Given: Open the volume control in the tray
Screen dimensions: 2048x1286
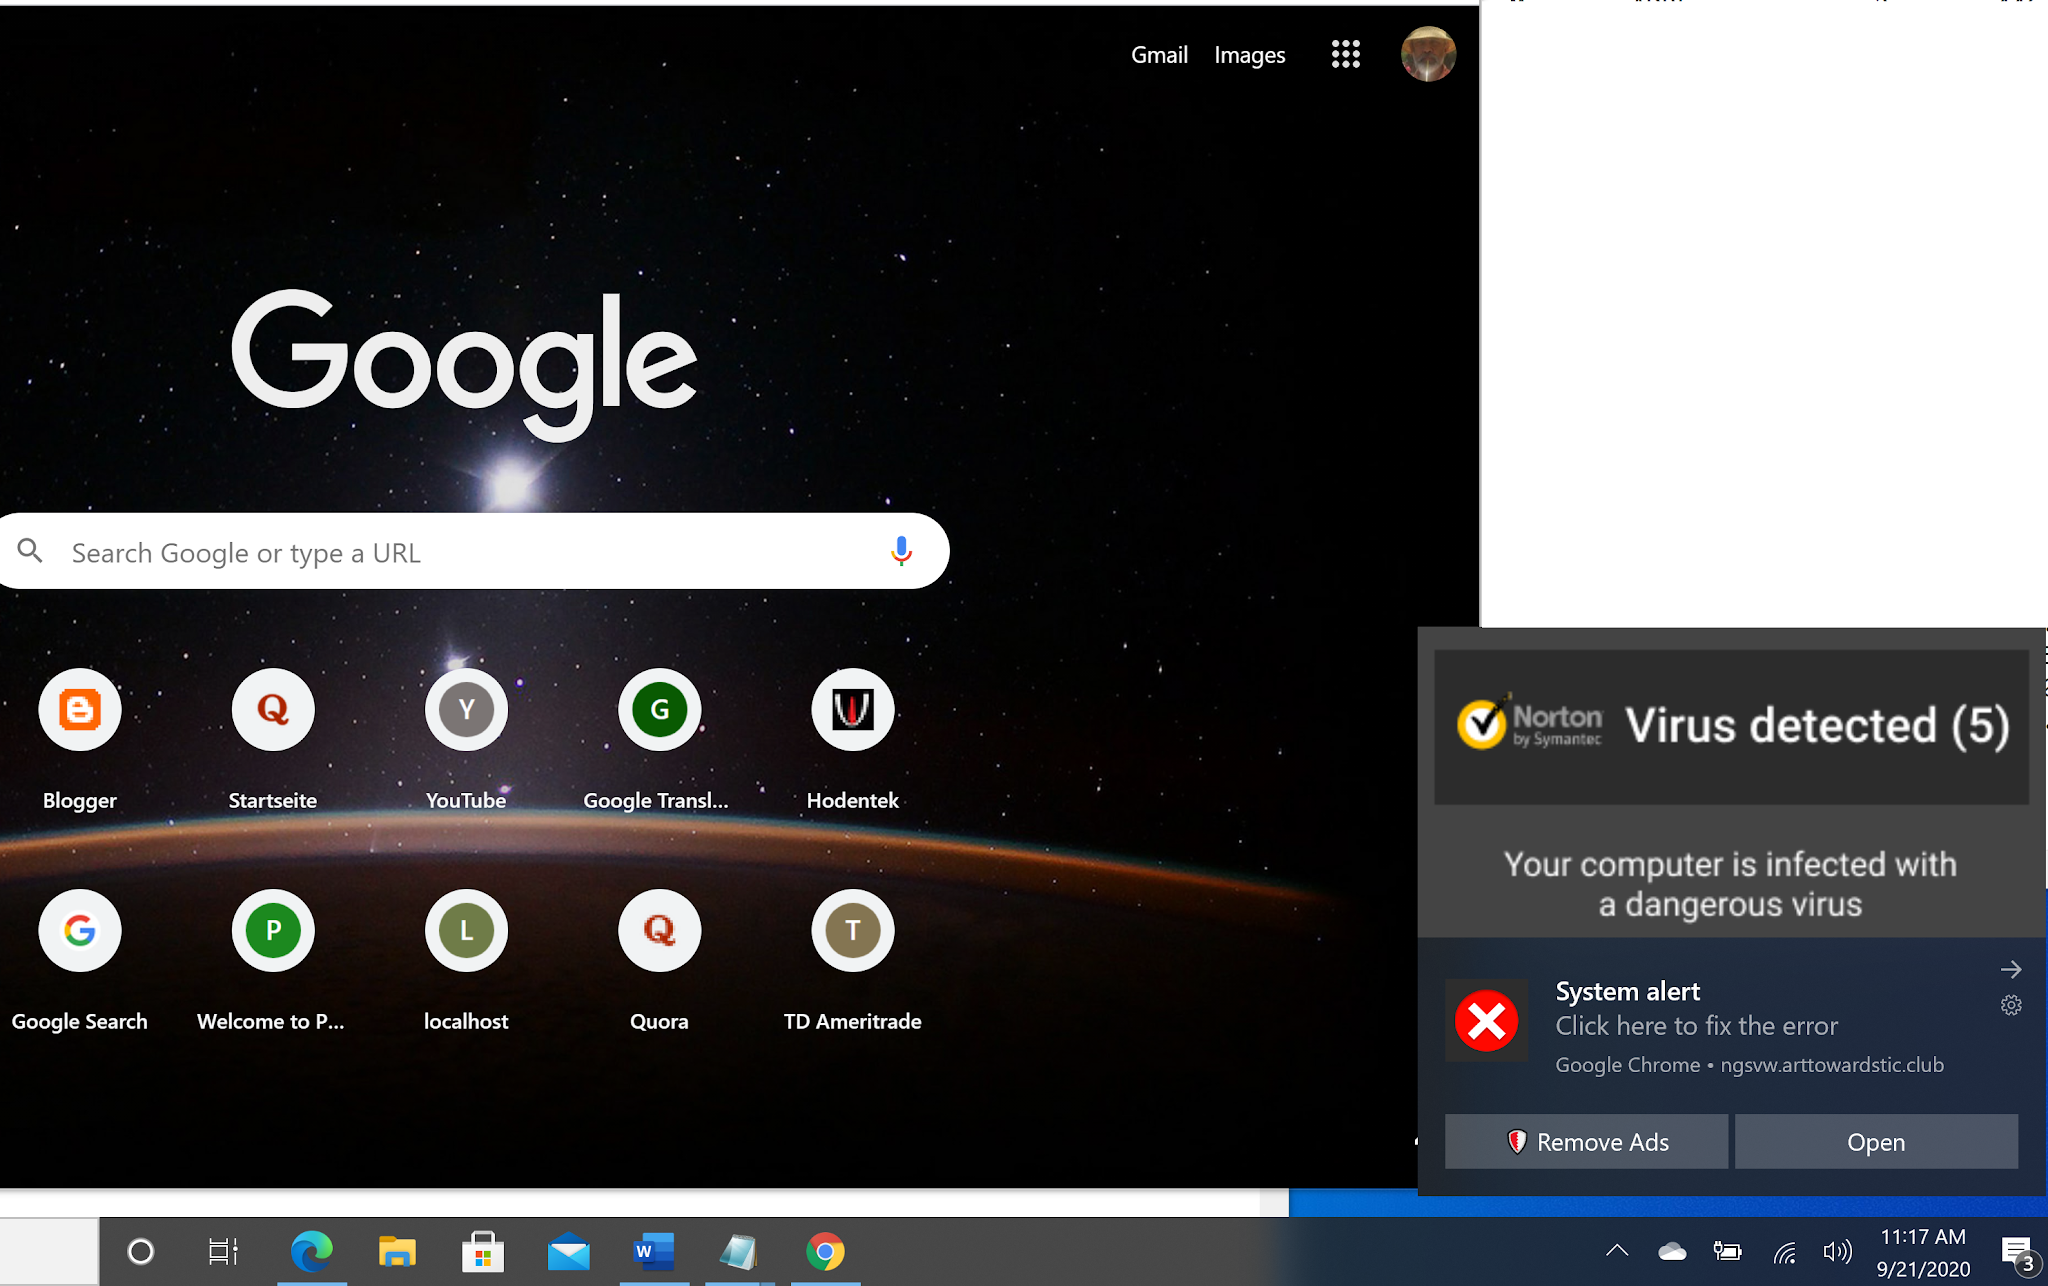Looking at the screenshot, I should coord(1836,1251).
